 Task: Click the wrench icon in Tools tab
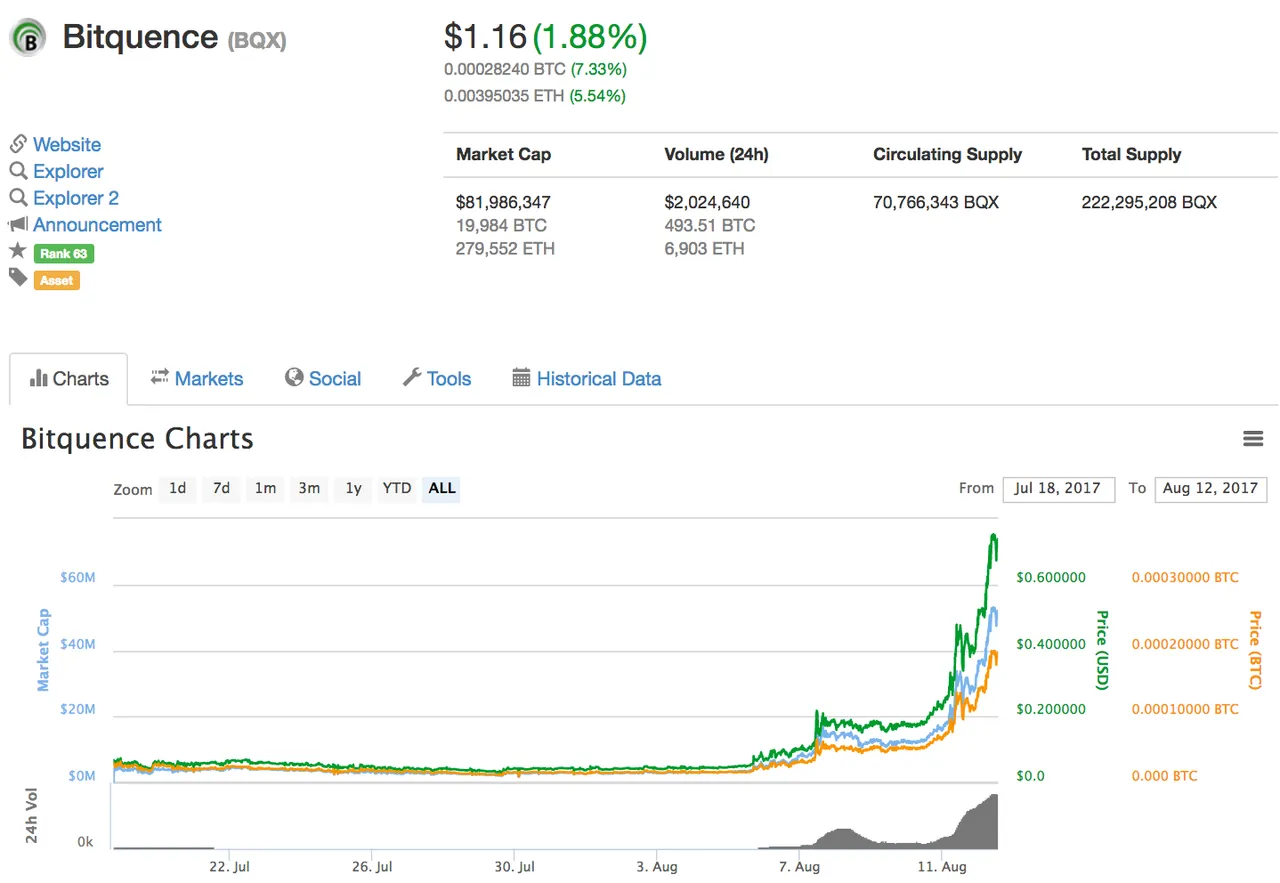[411, 377]
